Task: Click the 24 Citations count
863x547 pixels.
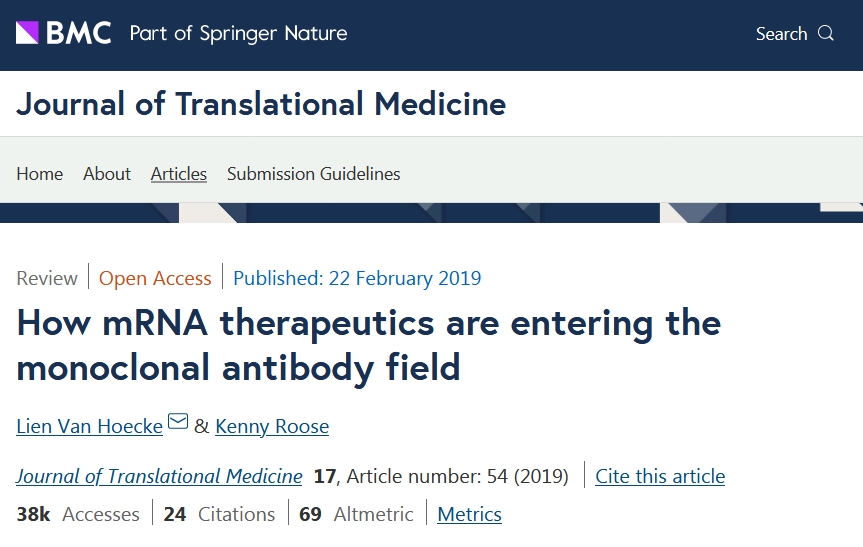Action: click(219, 514)
